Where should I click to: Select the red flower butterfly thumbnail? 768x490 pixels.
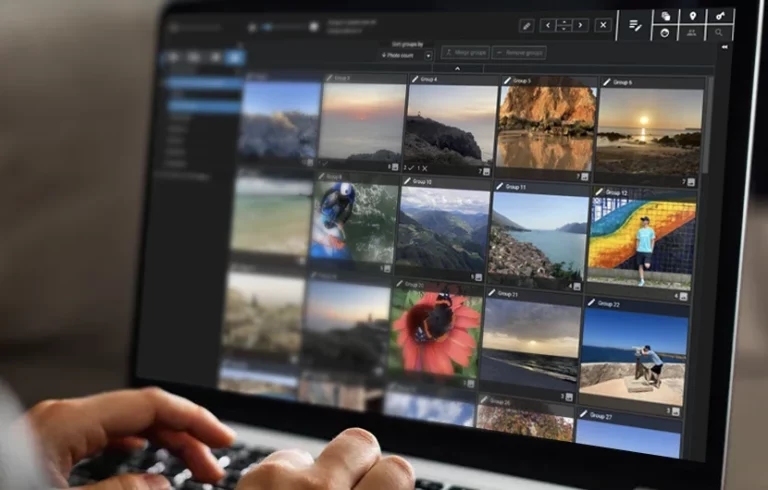435,332
